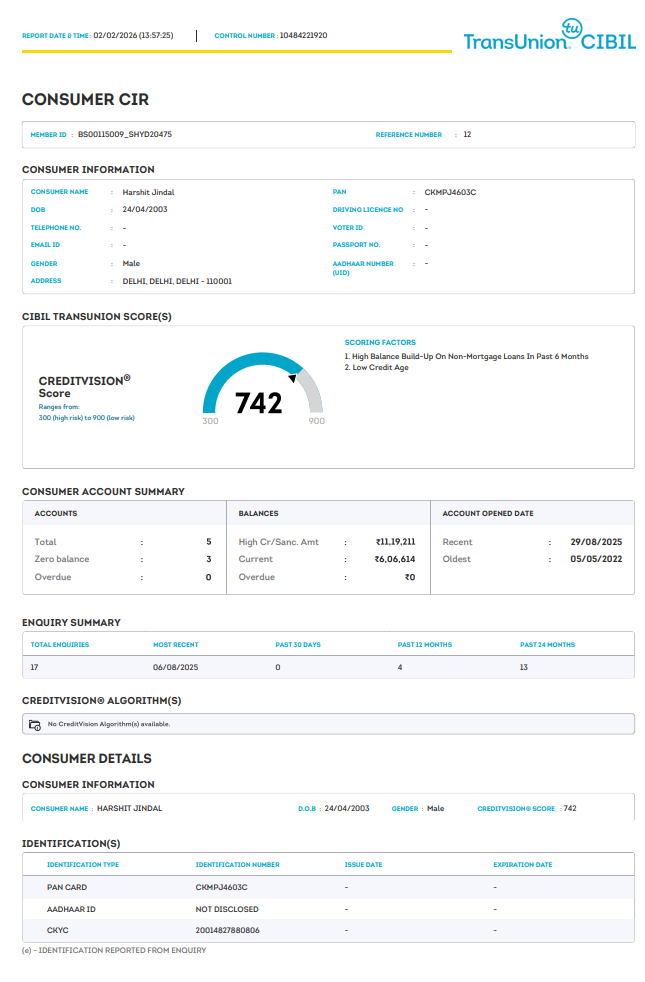
Task: Click the CREDITVISION Score title
Action: point(85,387)
